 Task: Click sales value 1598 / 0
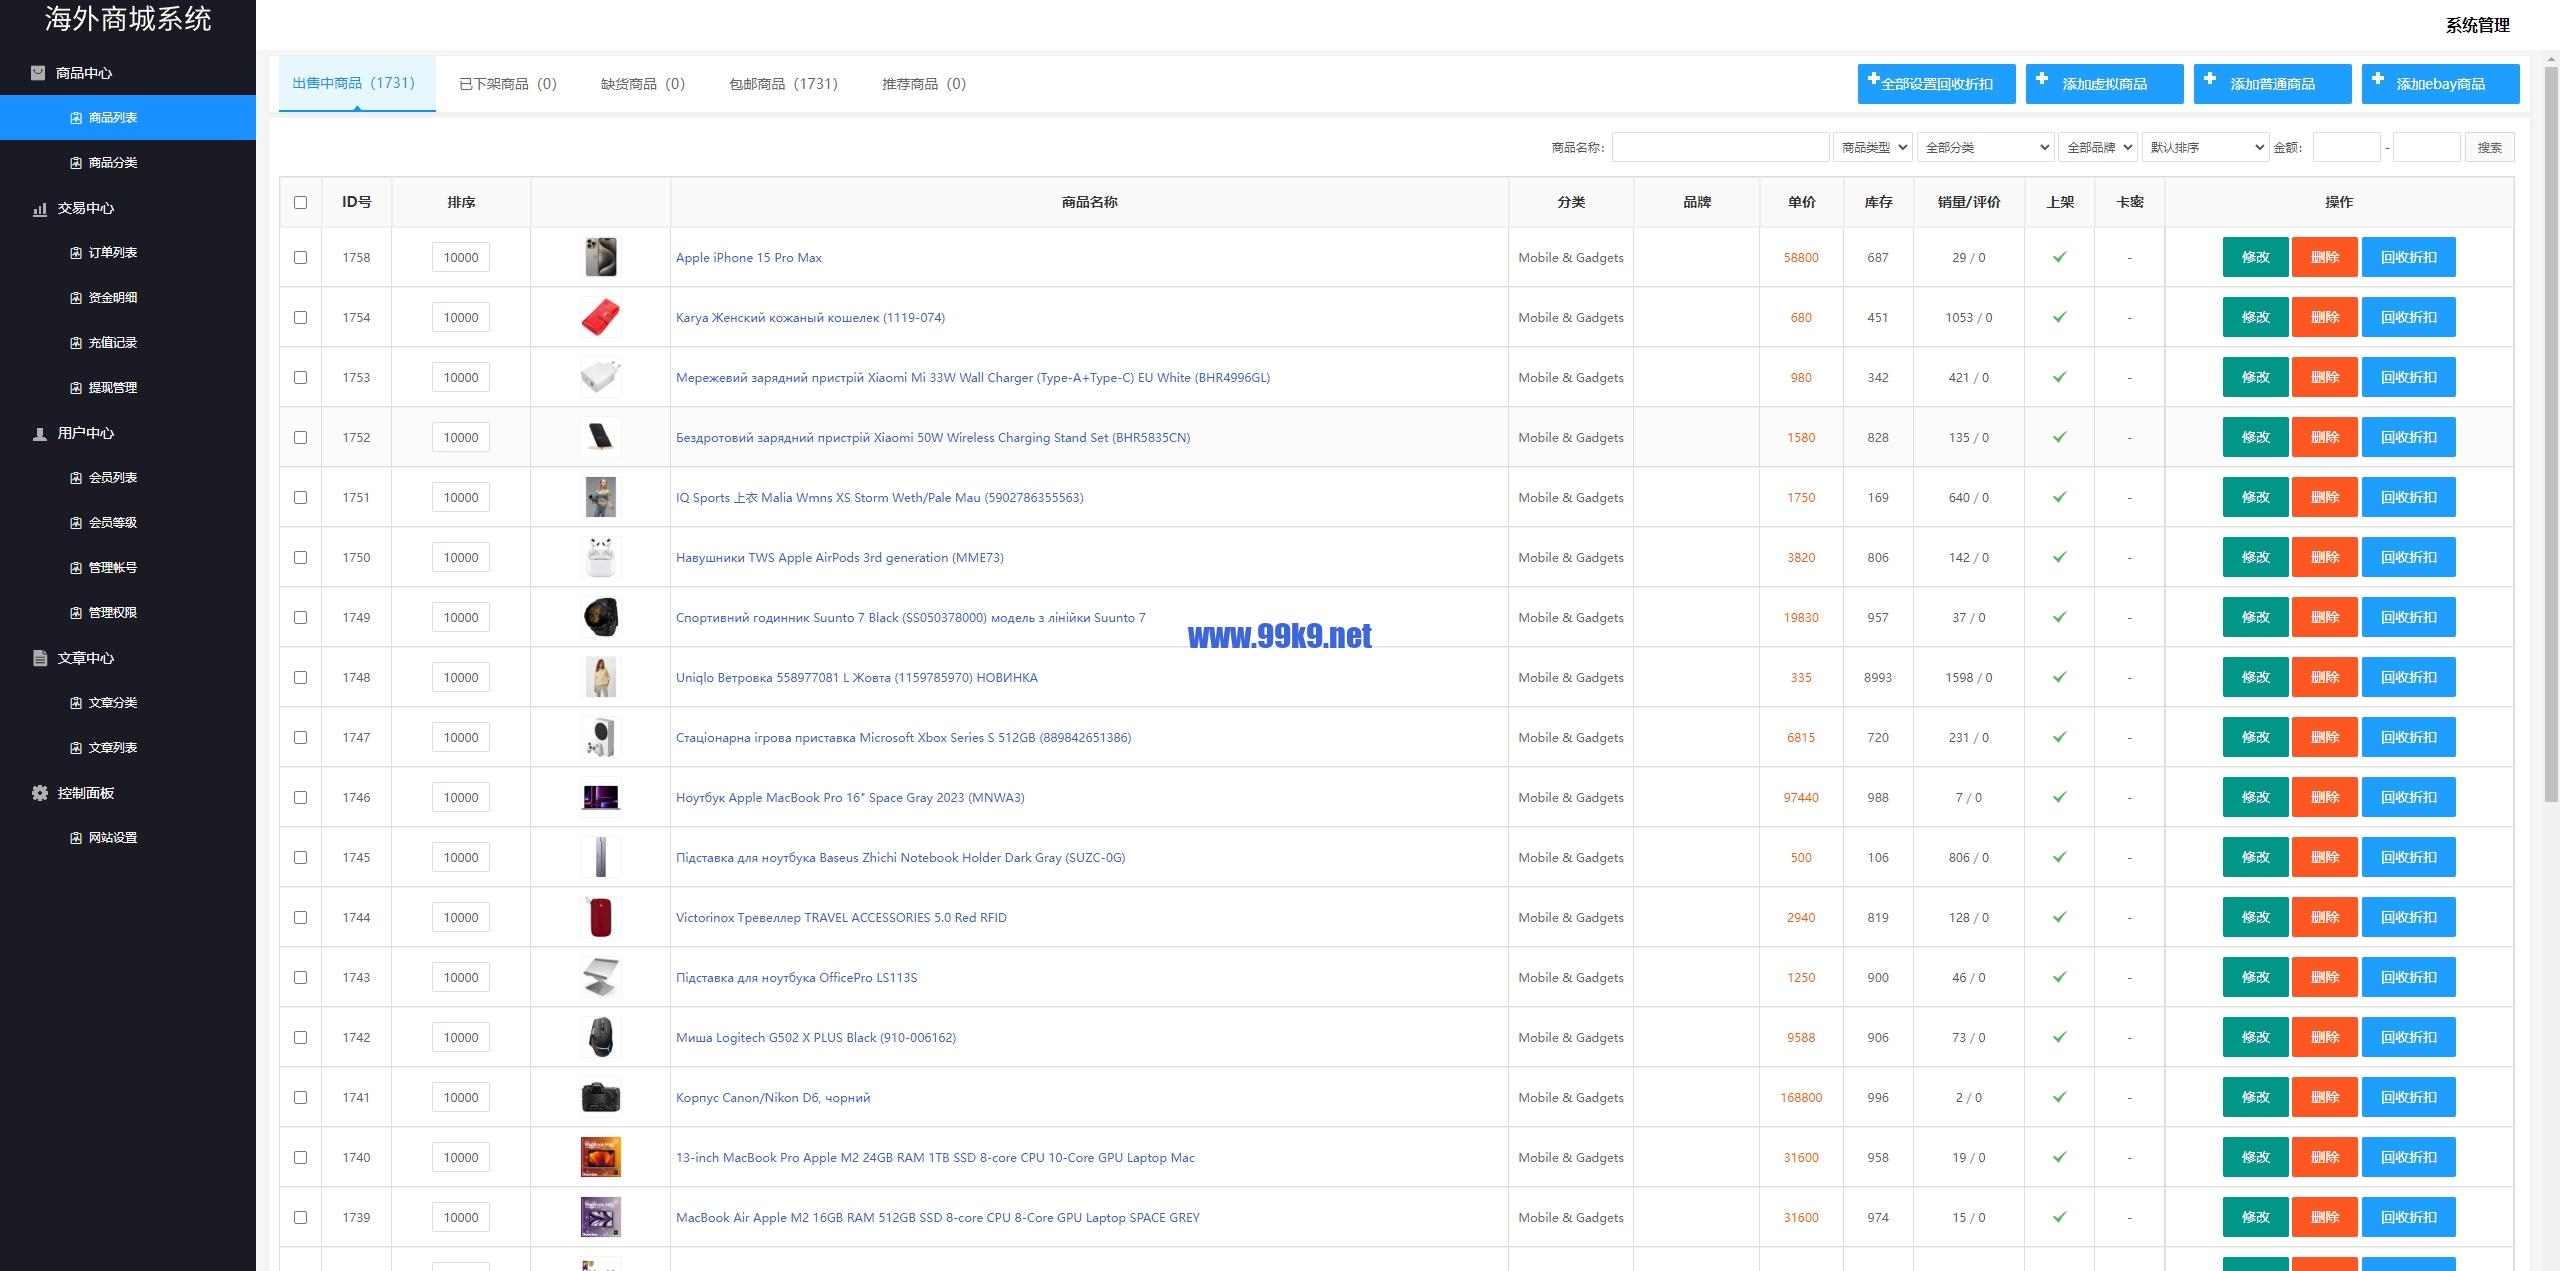coord(1969,677)
